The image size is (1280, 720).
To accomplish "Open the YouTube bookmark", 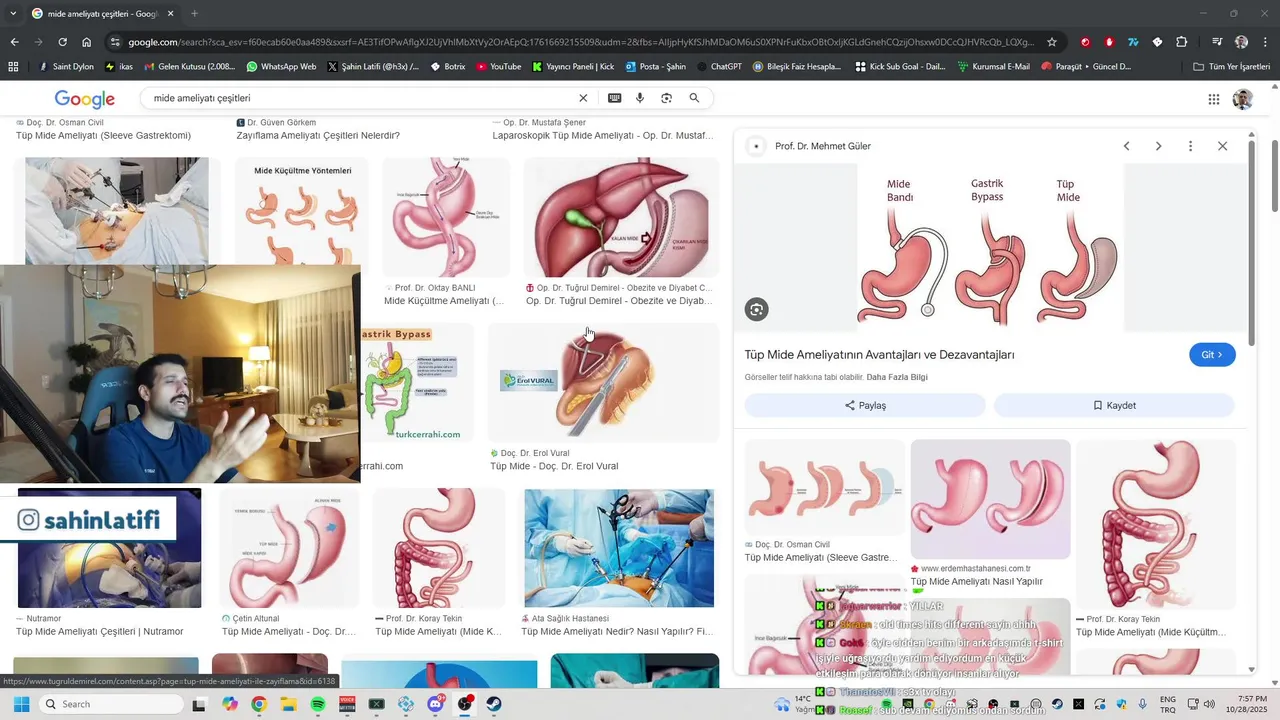I will 498,66.
